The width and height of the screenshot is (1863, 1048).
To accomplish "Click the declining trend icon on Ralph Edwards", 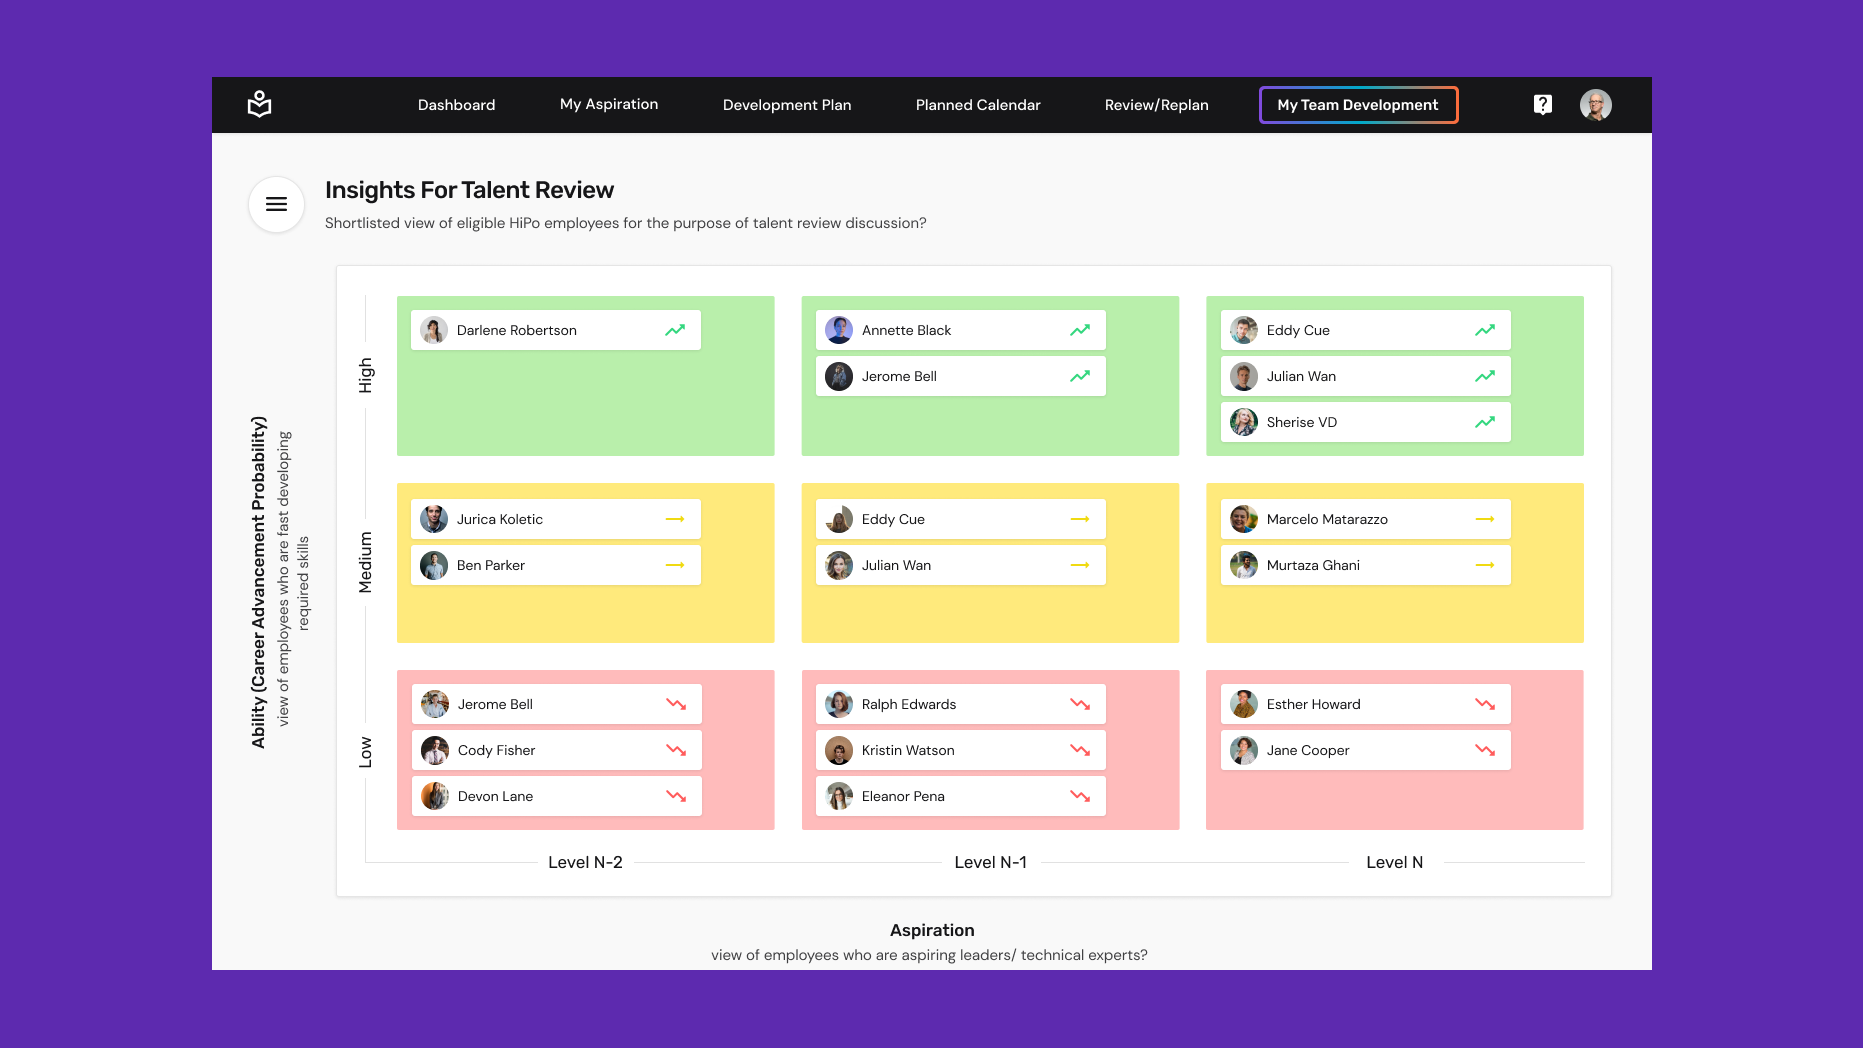I will tap(1080, 704).
